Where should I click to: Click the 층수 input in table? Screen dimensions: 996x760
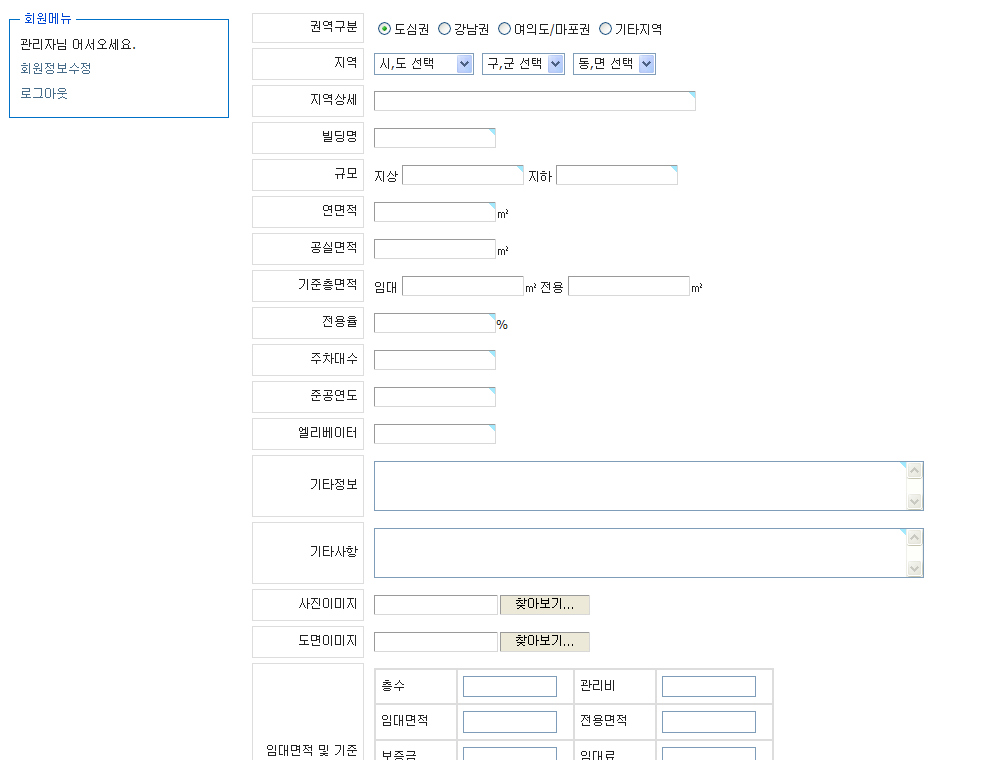(509, 686)
